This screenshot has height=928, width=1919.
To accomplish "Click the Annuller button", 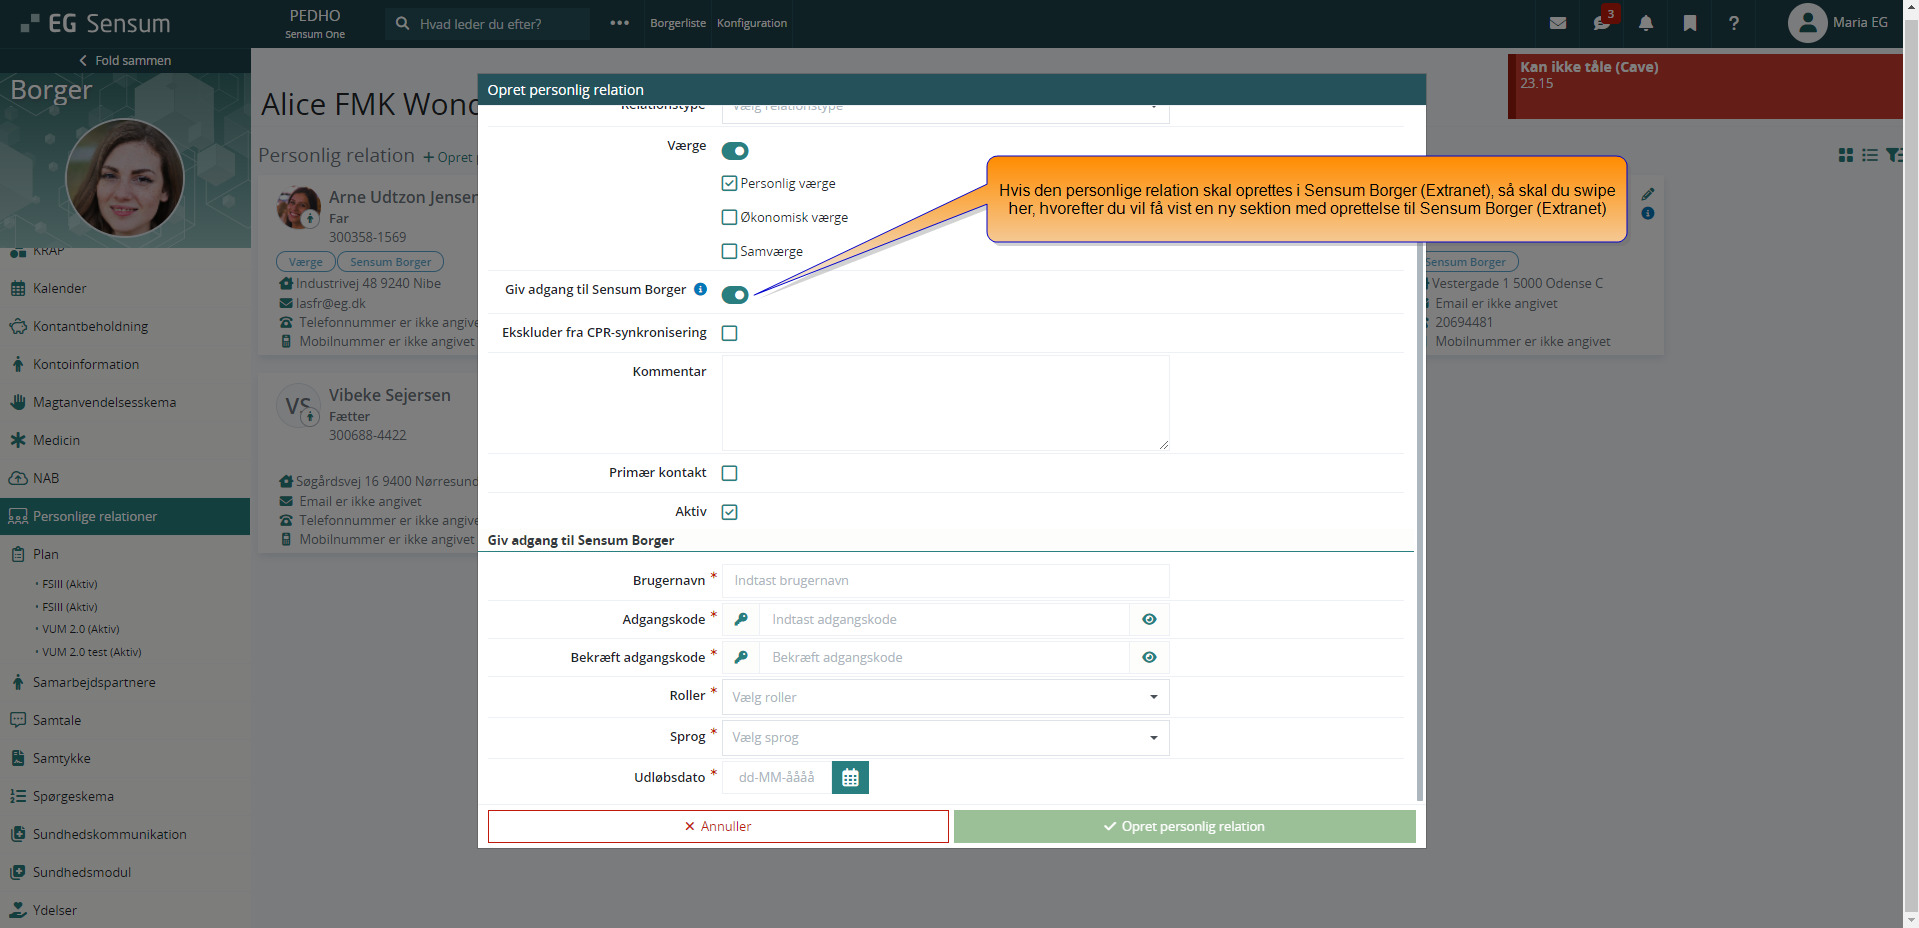I will tap(717, 827).
